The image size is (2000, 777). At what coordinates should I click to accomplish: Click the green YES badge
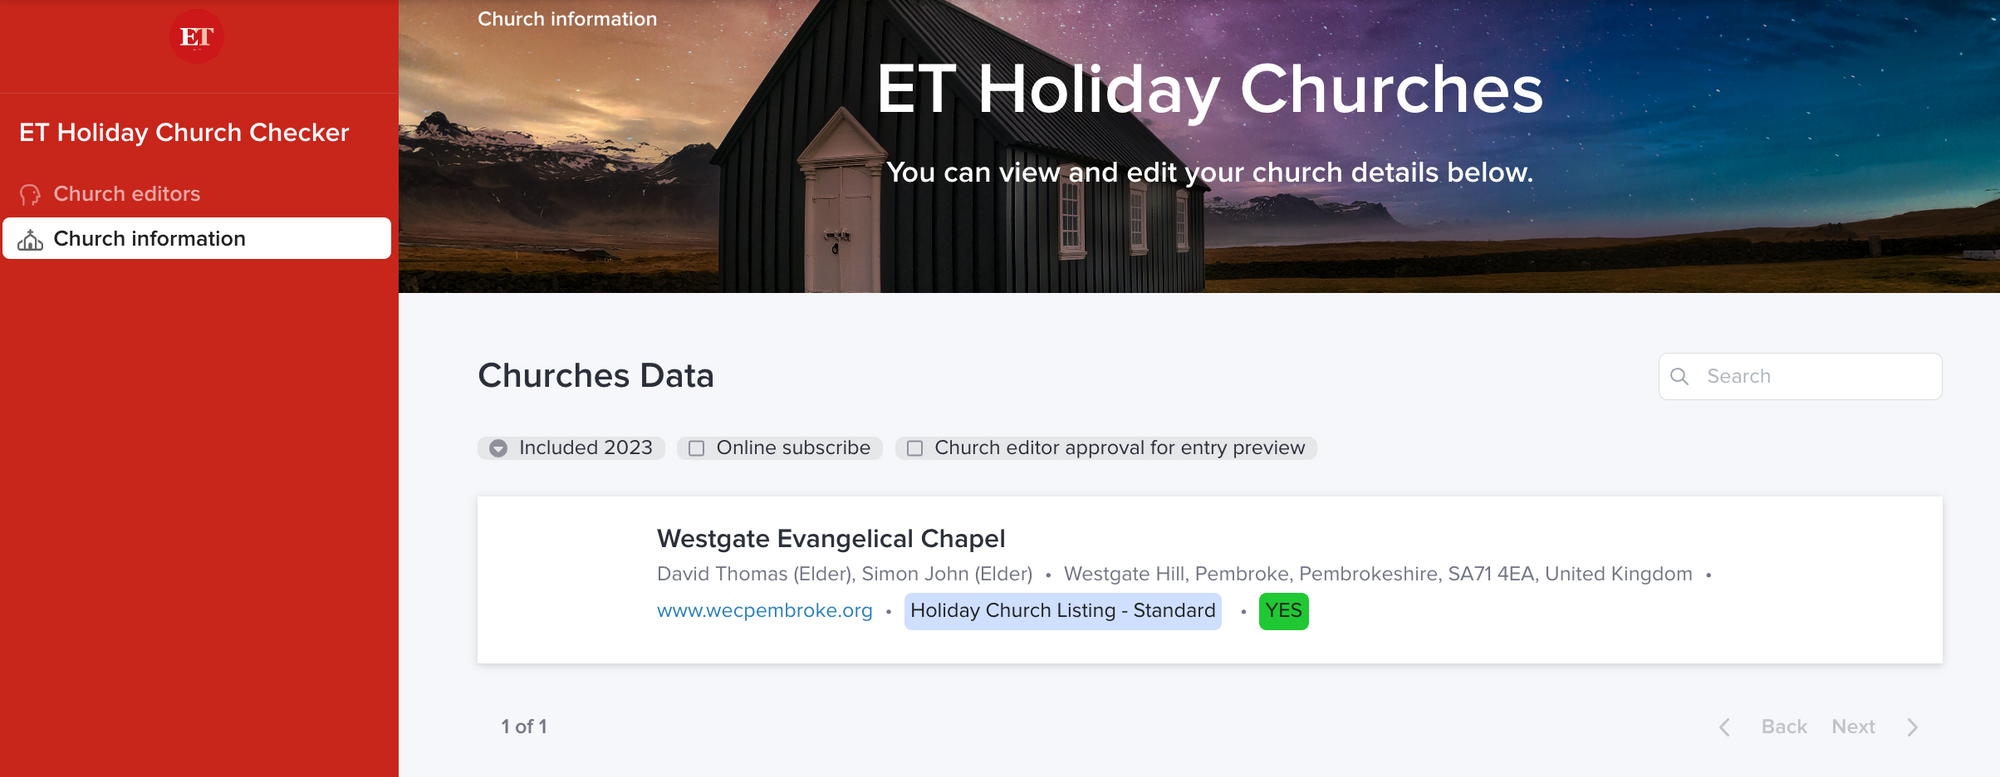(1283, 611)
